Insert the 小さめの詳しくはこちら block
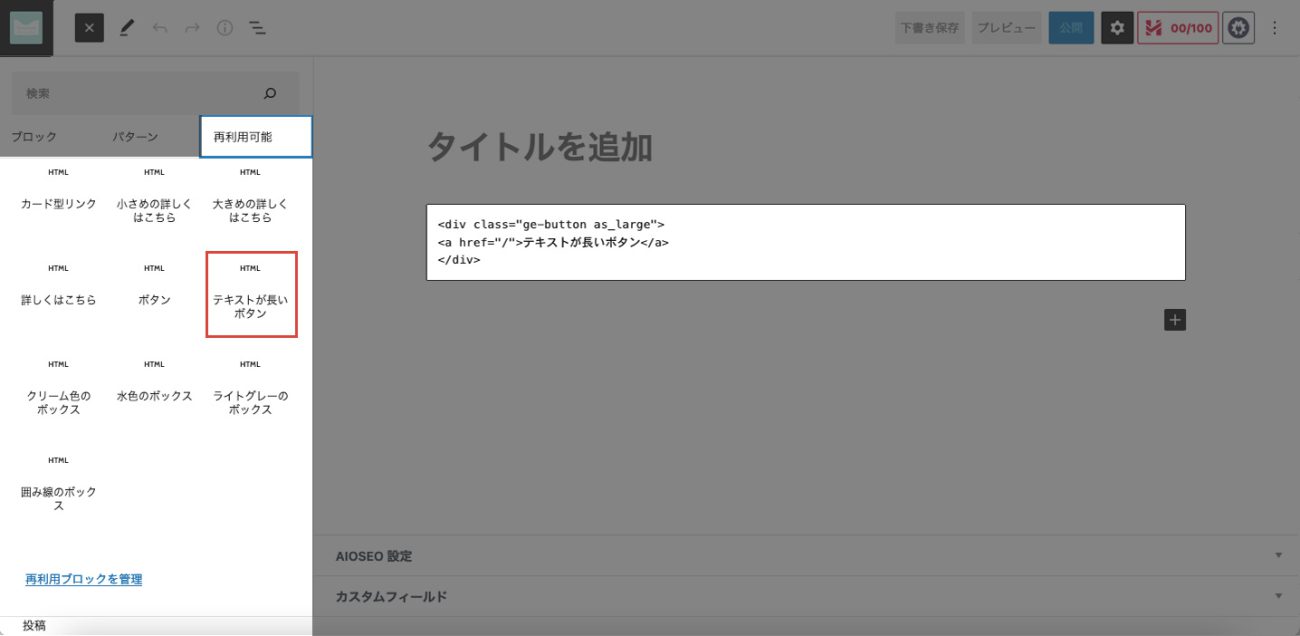1300x636 pixels. [x=155, y=195]
